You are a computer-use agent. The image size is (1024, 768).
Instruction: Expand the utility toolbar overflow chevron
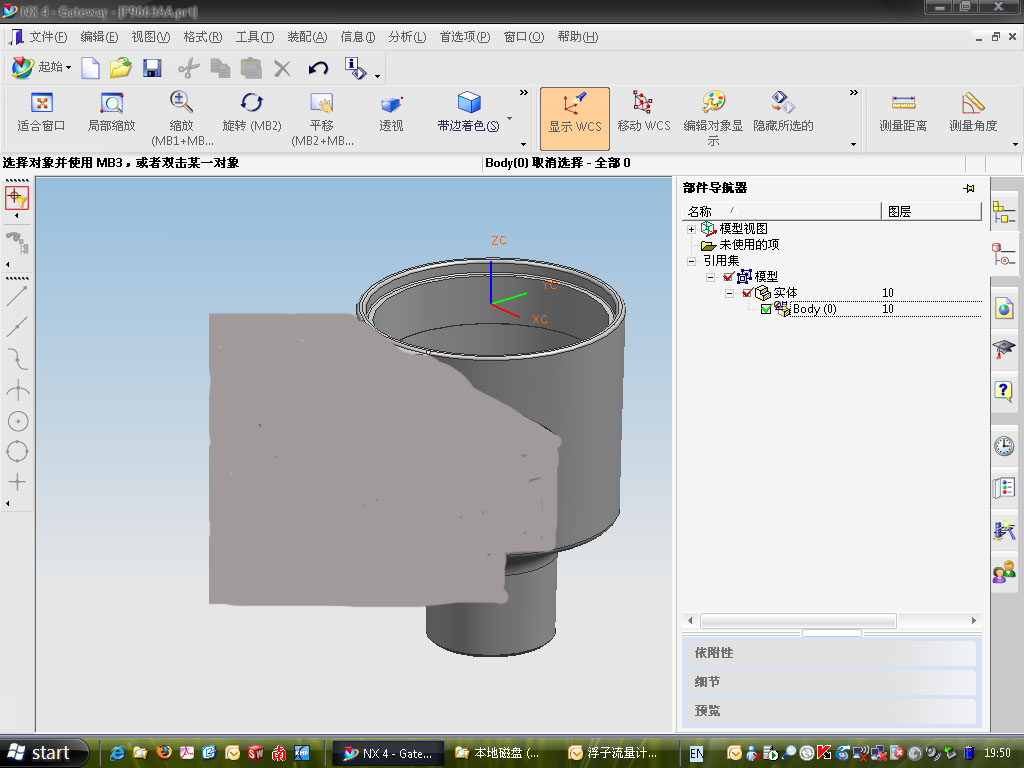point(854,93)
